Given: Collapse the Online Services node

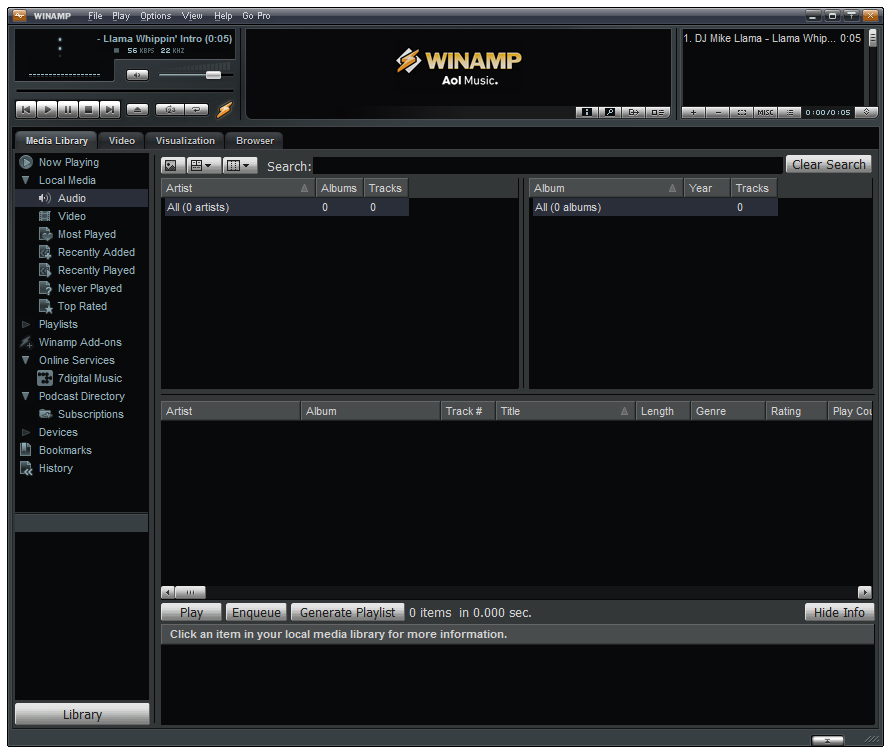Looking at the screenshot, I should pyautogui.click(x=26, y=360).
